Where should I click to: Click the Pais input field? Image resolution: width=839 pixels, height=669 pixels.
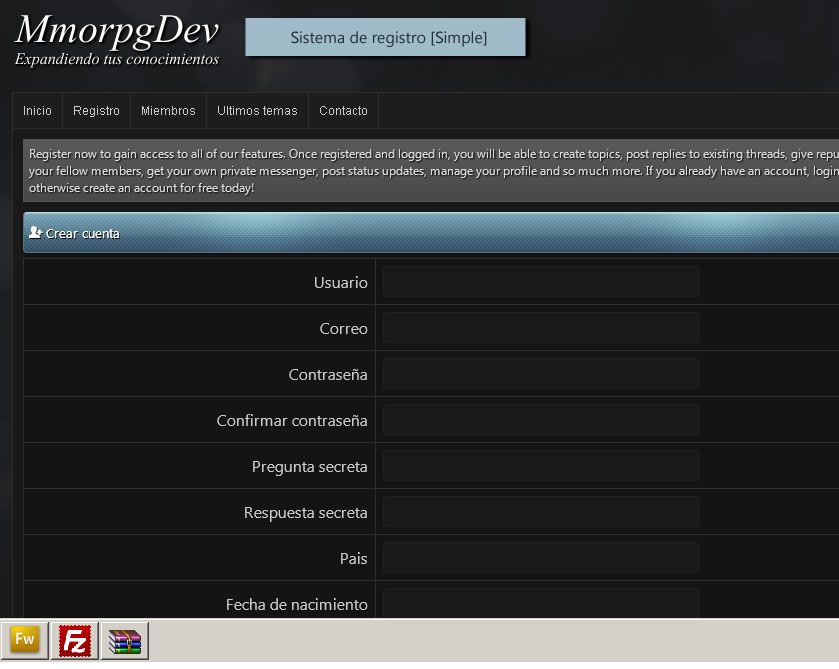pos(540,558)
